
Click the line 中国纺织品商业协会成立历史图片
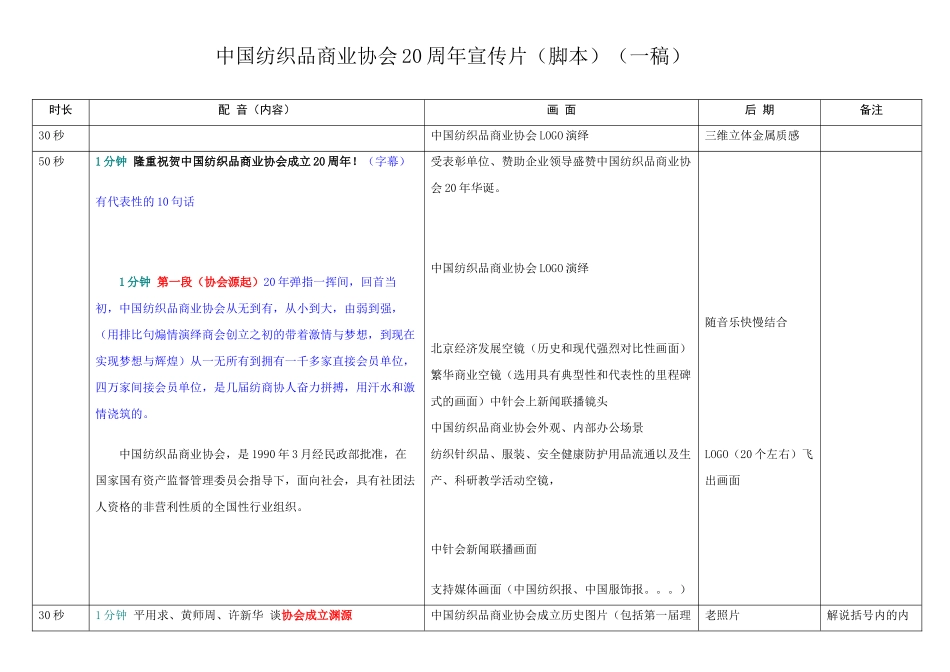click(x=560, y=615)
